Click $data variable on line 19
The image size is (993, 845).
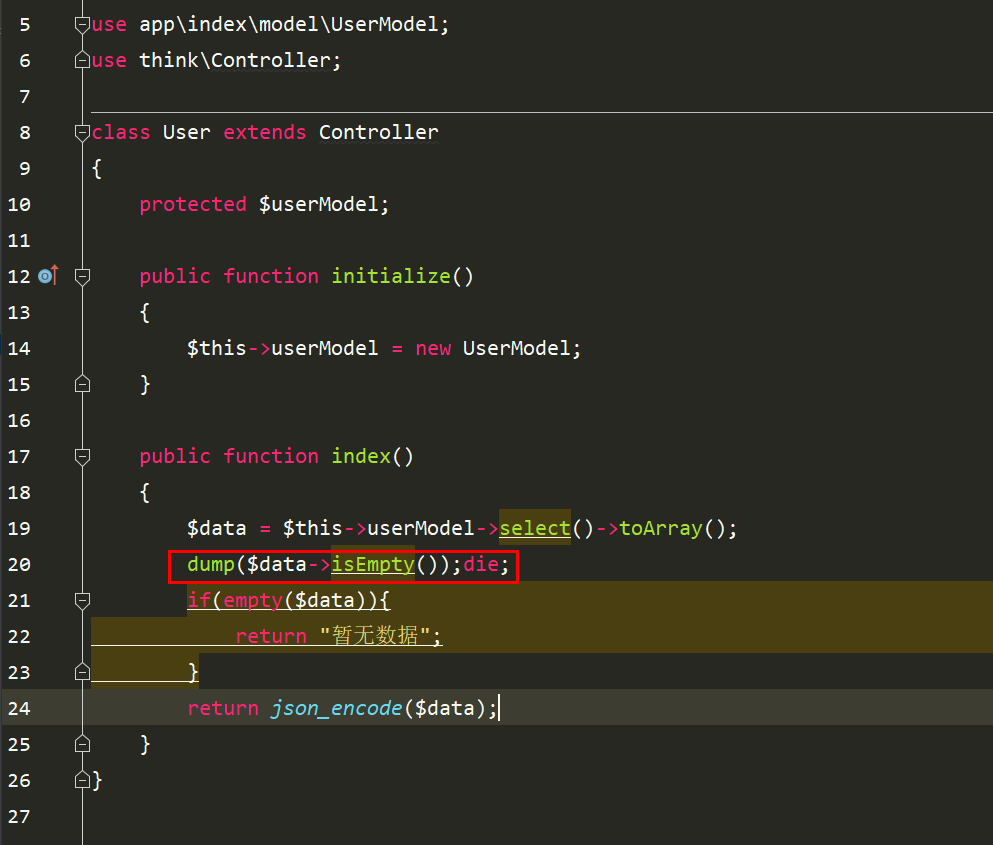(x=217, y=528)
